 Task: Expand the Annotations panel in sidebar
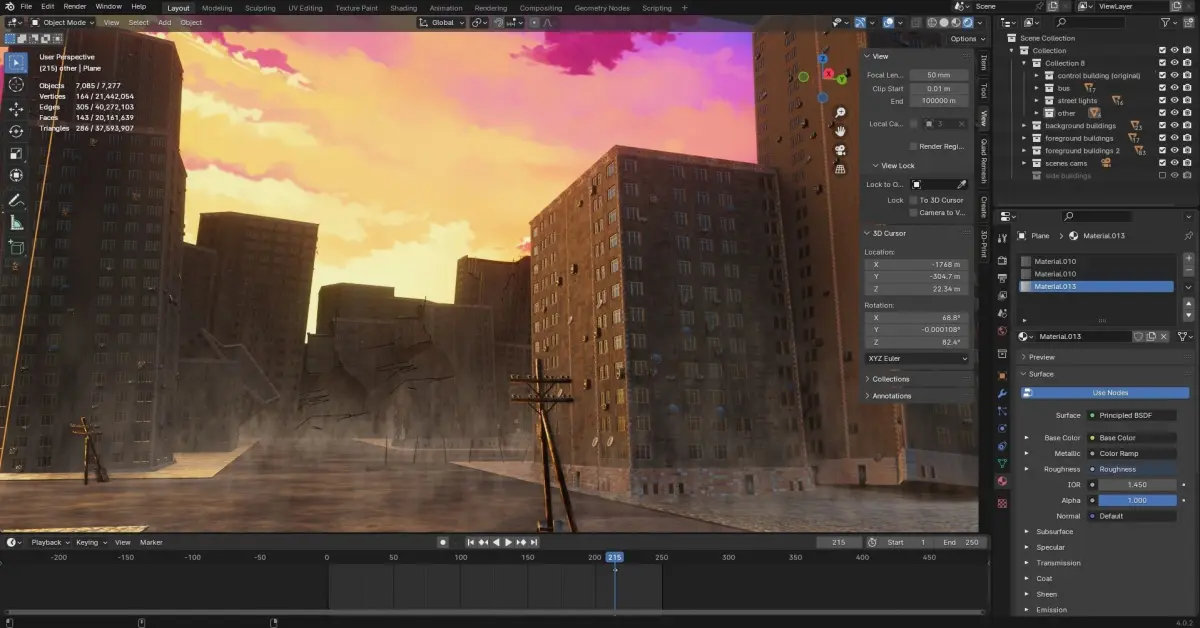pos(892,396)
